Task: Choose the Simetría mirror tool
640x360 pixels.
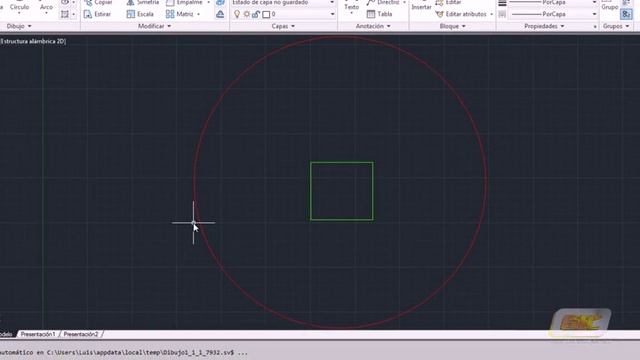Action: [143, 2]
